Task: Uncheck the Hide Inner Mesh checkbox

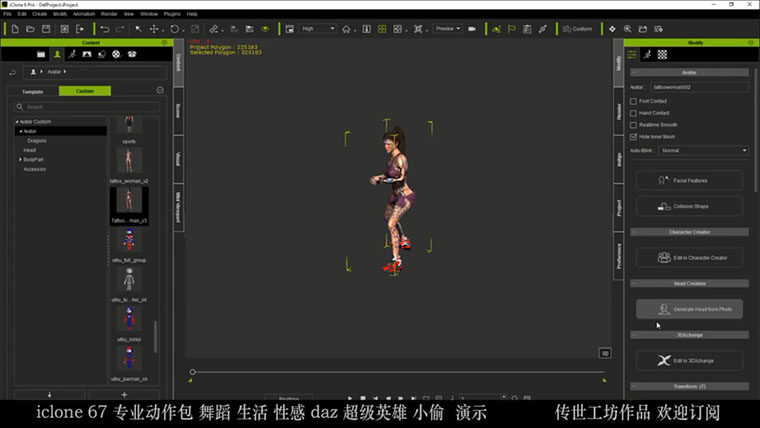Action: click(633, 137)
